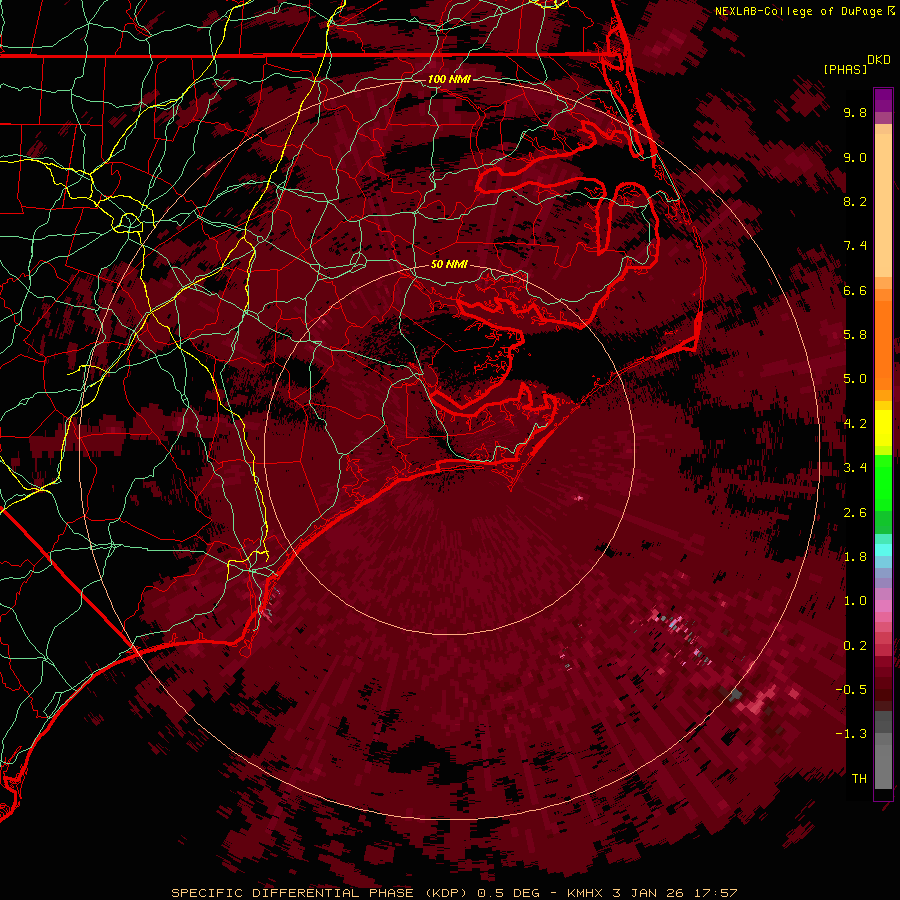
Task: Click the 9.8 color scale value
Action: tap(855, 112)
